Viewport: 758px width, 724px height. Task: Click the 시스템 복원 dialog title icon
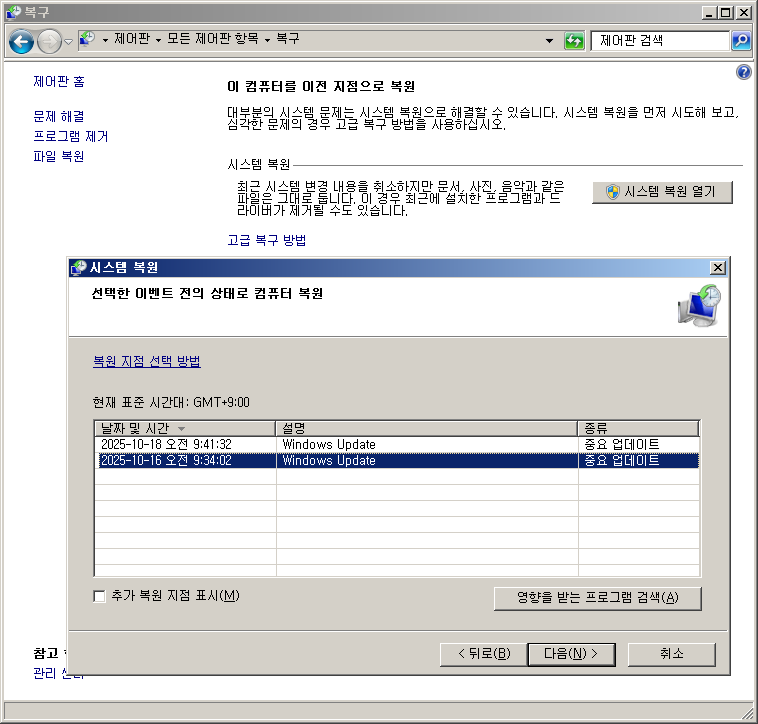point(79,268)
